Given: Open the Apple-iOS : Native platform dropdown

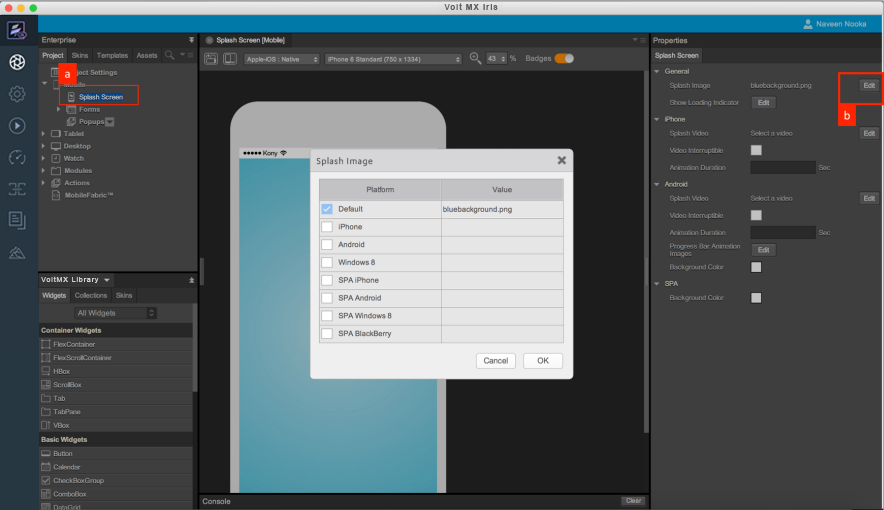Looking at the screenshot, I should [282, 59].
